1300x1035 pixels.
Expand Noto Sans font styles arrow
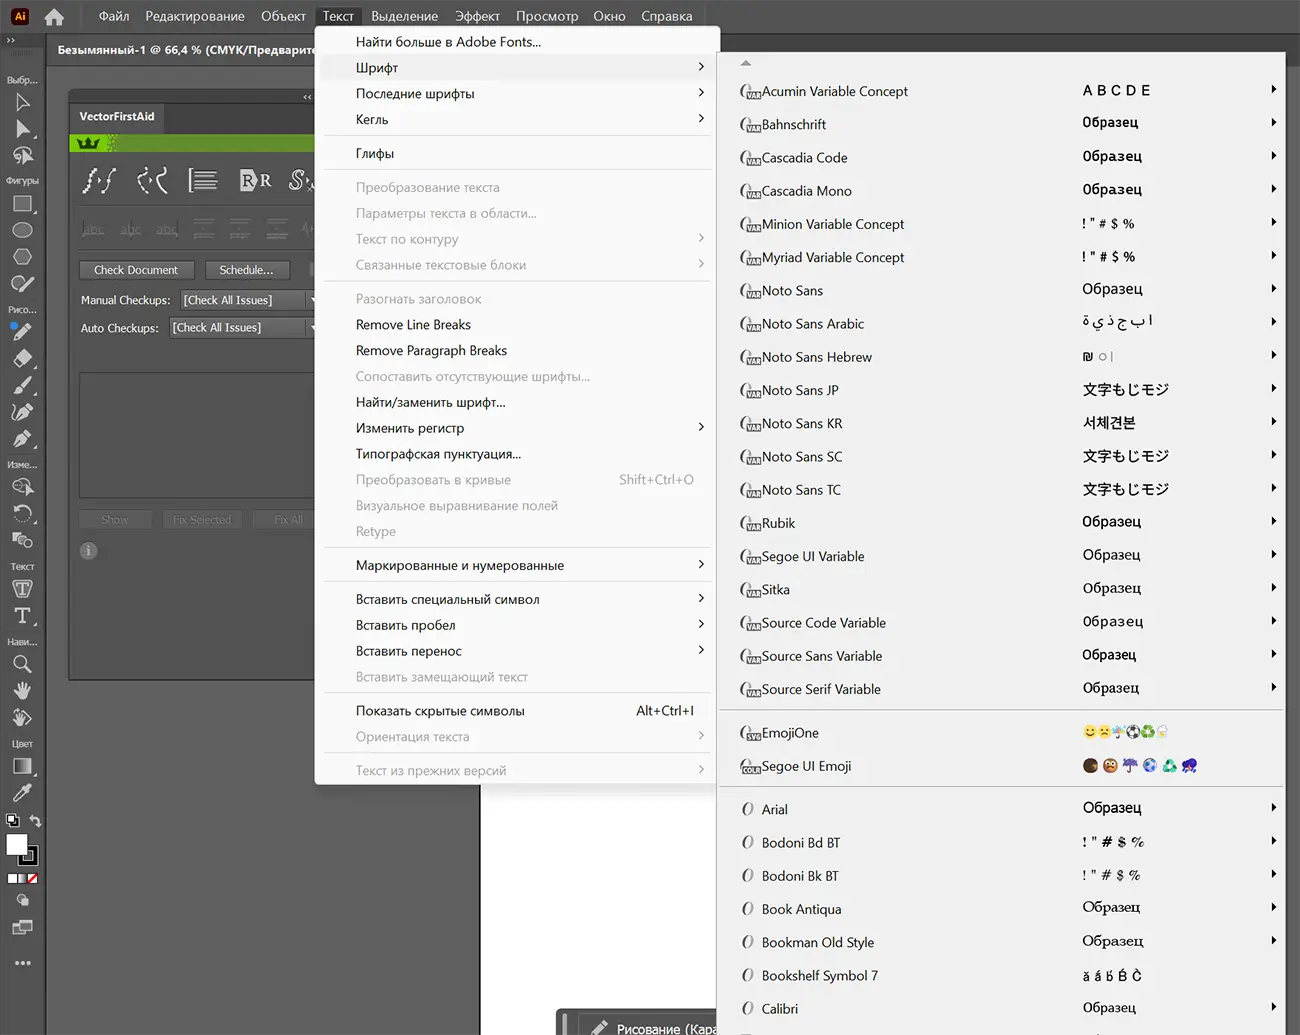(1273, 289)
